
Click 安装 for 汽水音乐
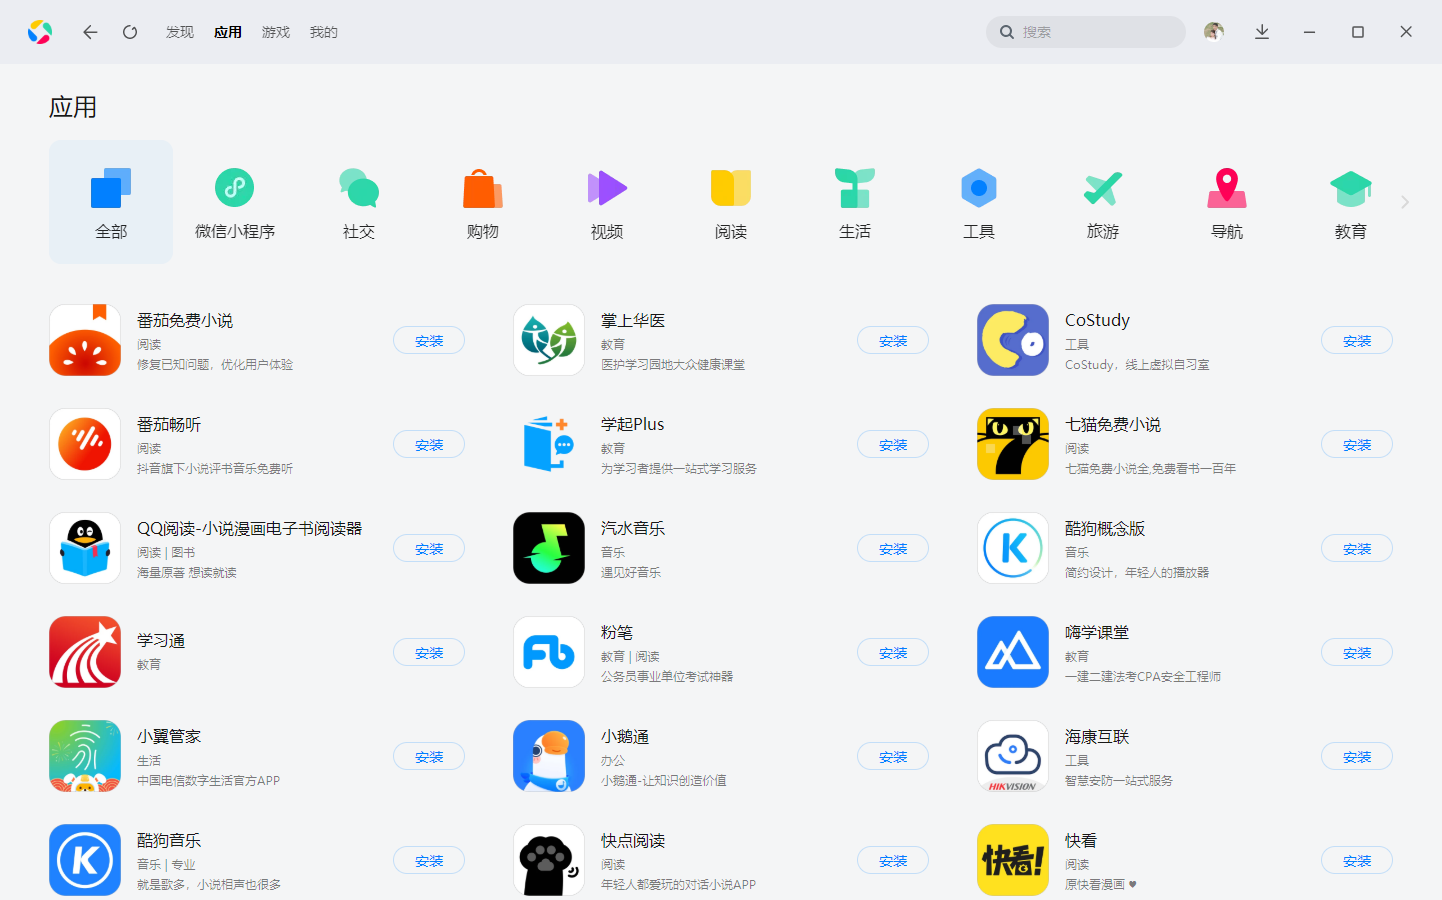(x=893, y=549)
